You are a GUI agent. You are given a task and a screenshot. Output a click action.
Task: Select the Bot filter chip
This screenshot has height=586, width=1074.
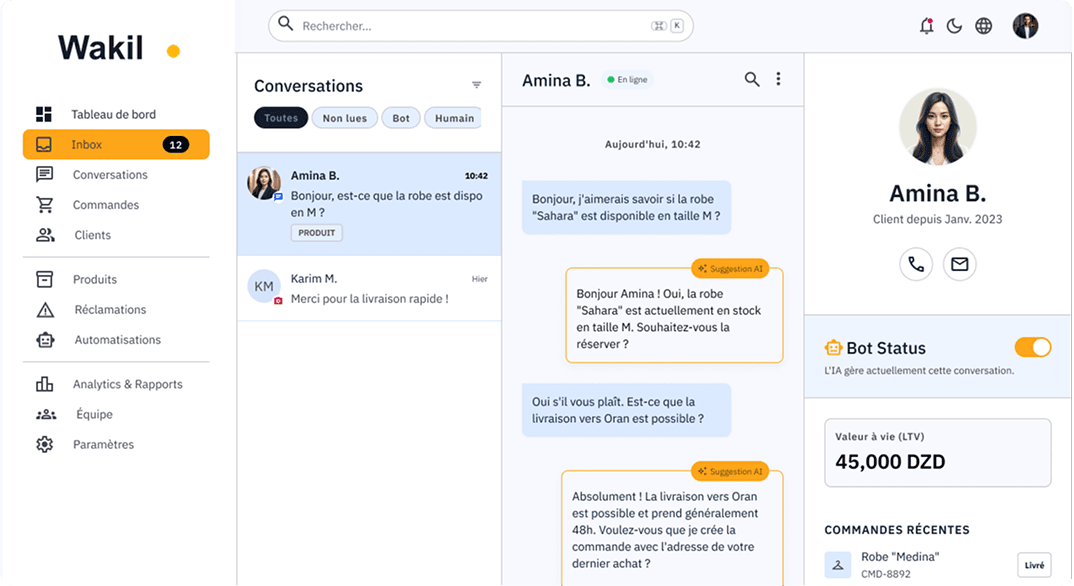pos(401,118)
